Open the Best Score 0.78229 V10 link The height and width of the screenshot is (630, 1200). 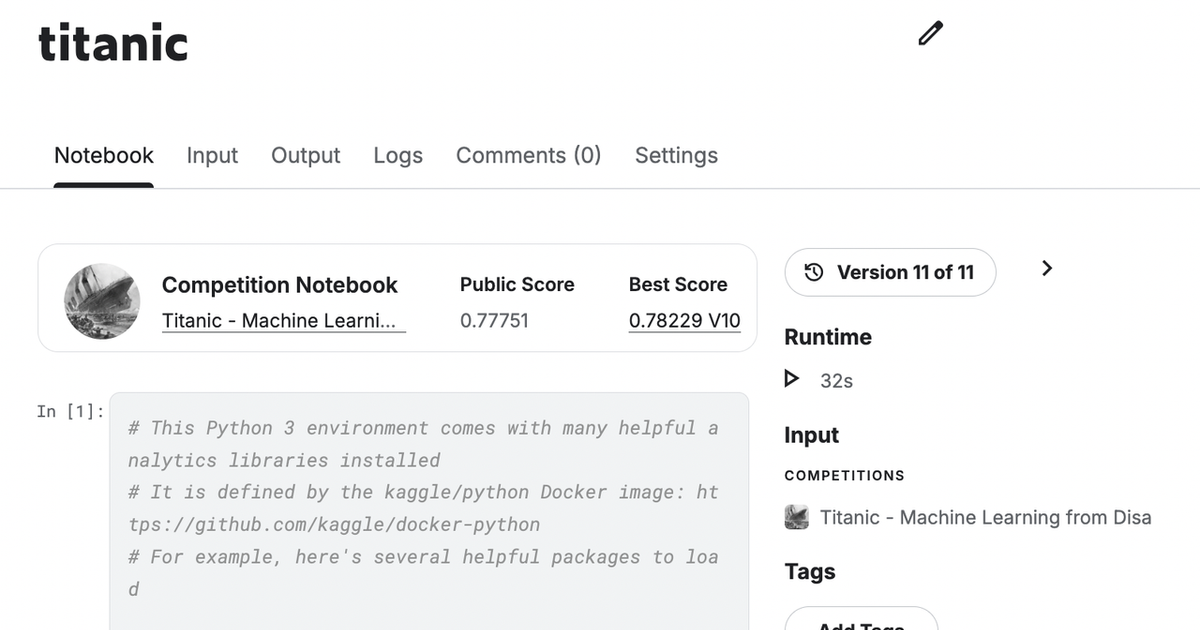click(x=684, y=321)
